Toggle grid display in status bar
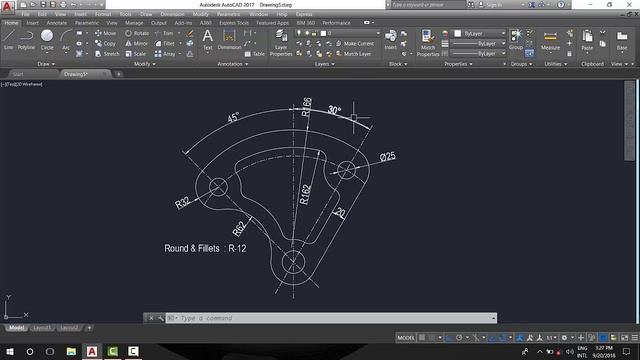 pos(422,338)
